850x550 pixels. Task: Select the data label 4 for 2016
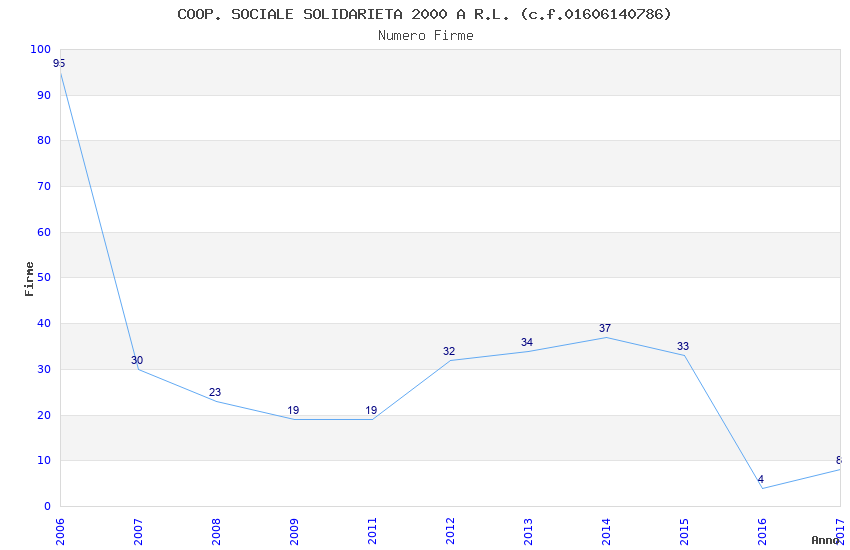761,479
